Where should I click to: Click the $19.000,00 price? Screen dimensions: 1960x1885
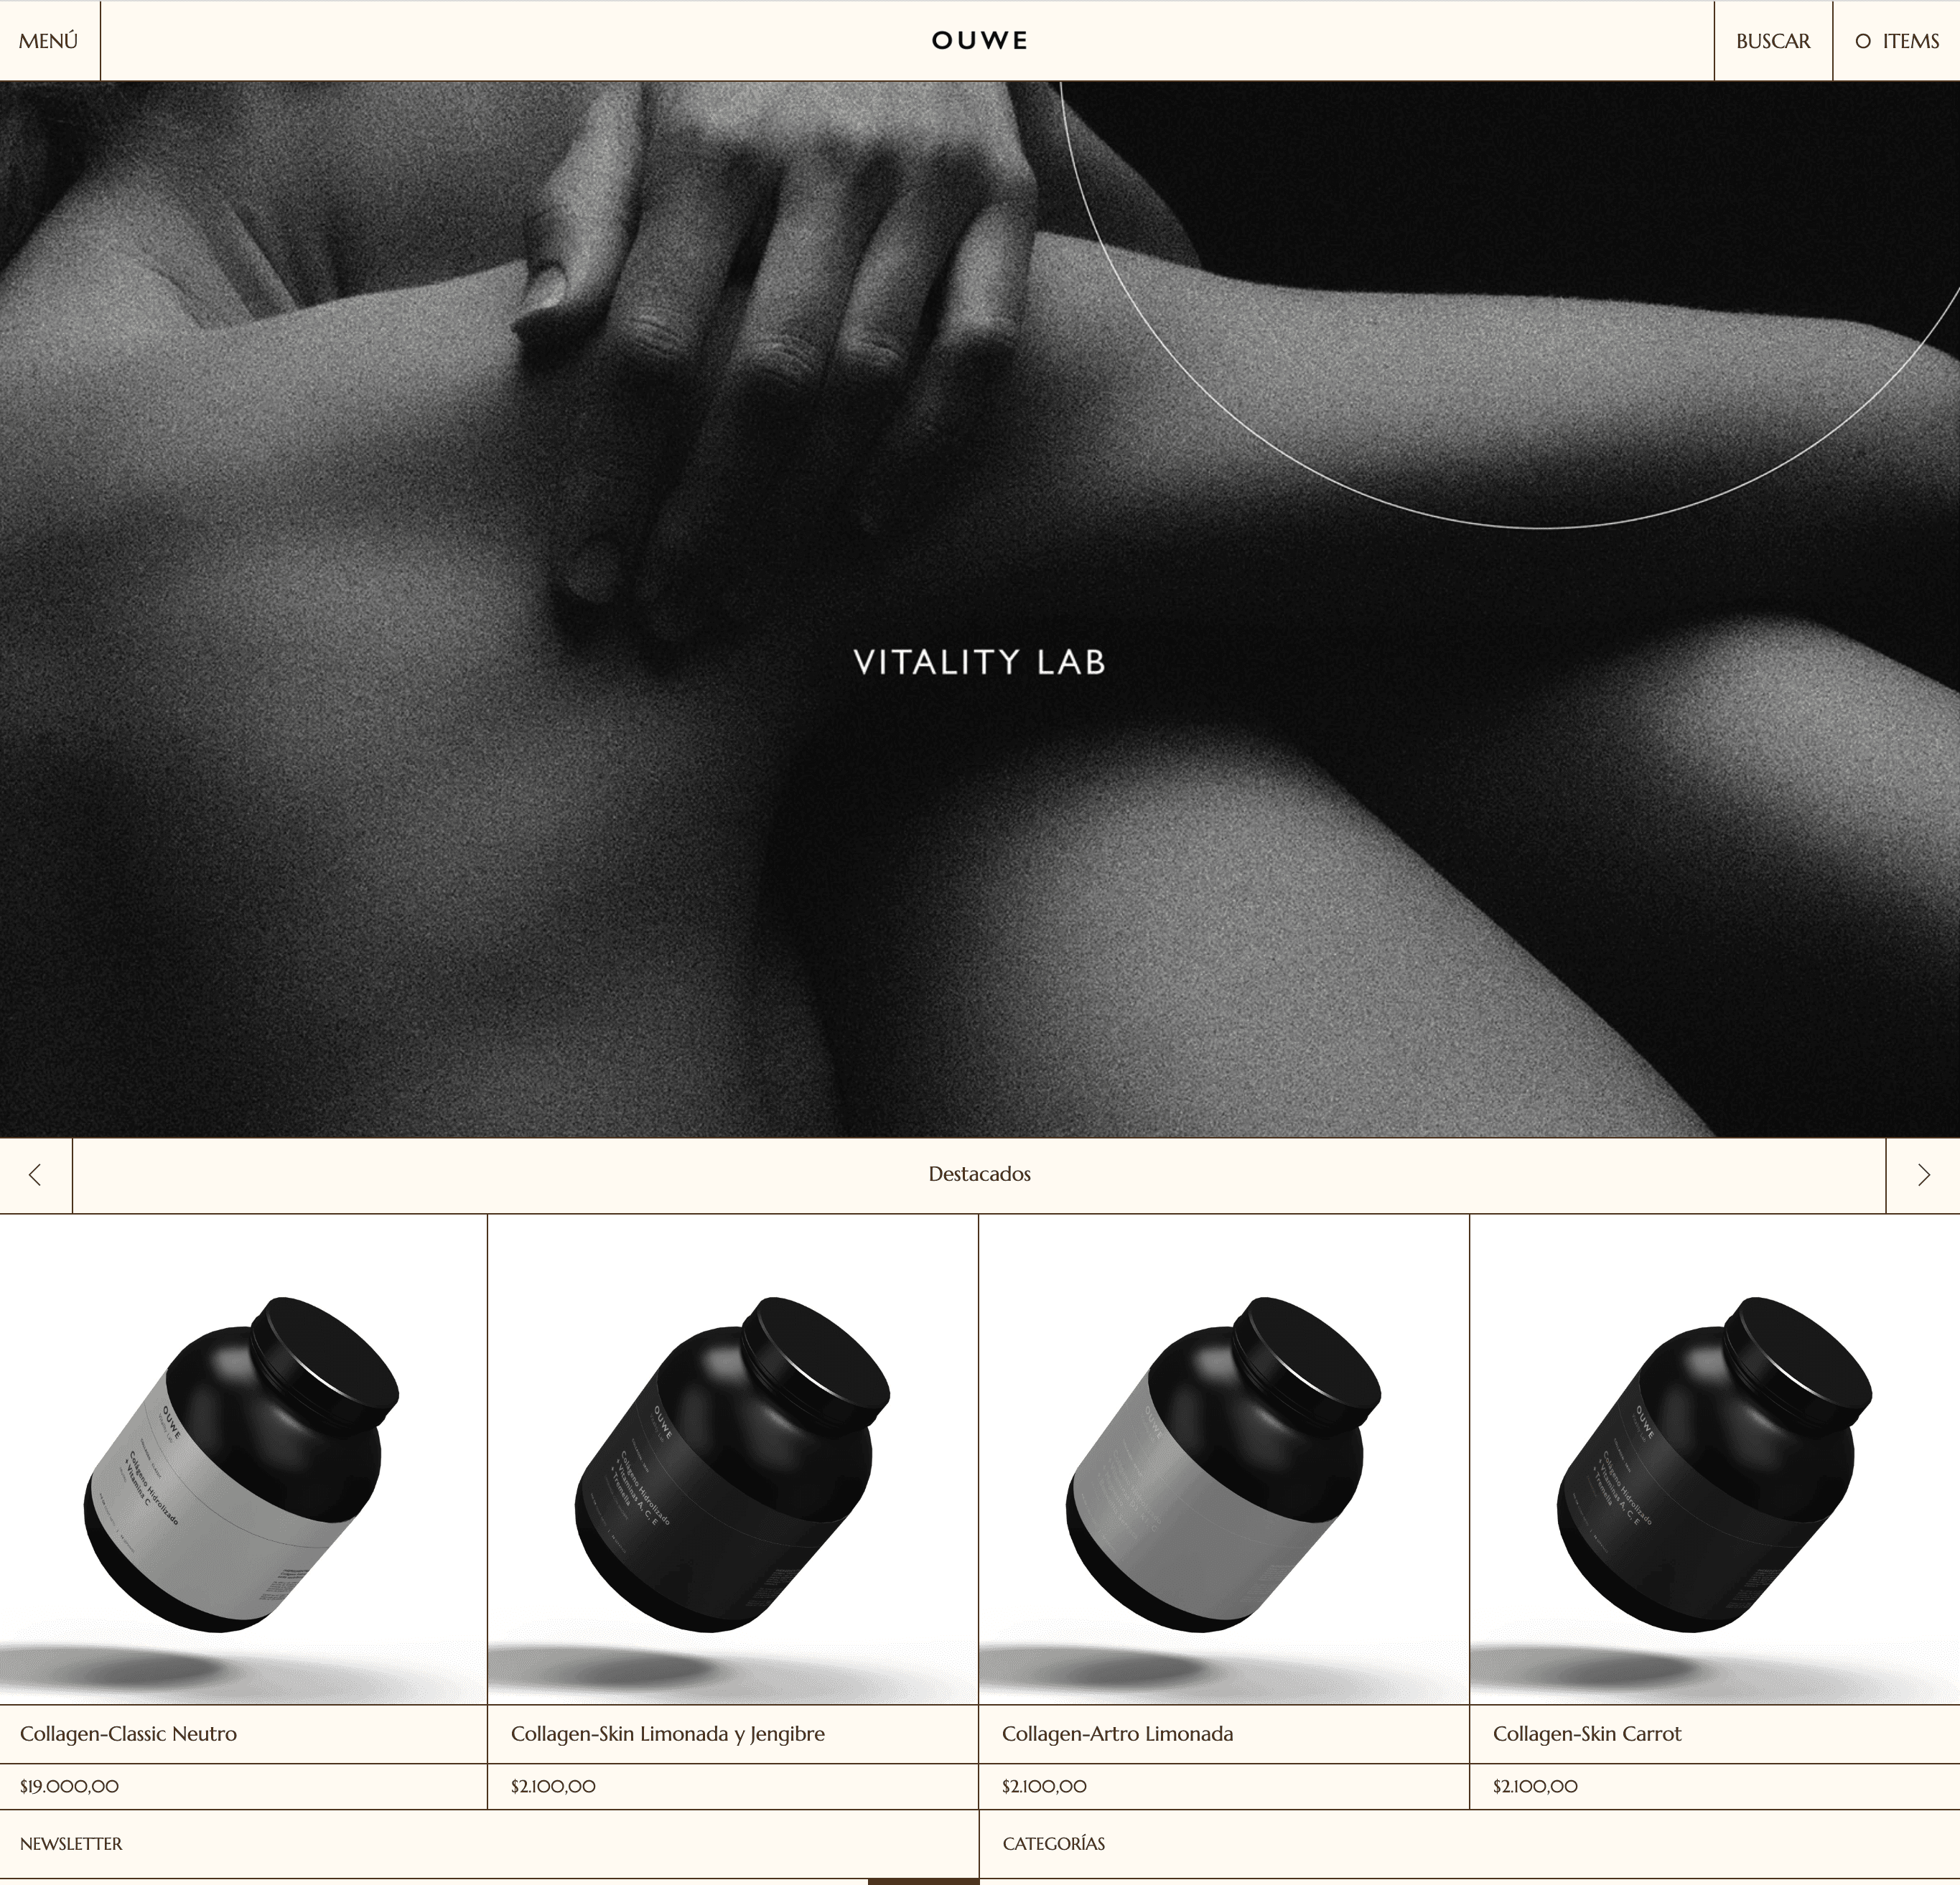point(69,1786)
